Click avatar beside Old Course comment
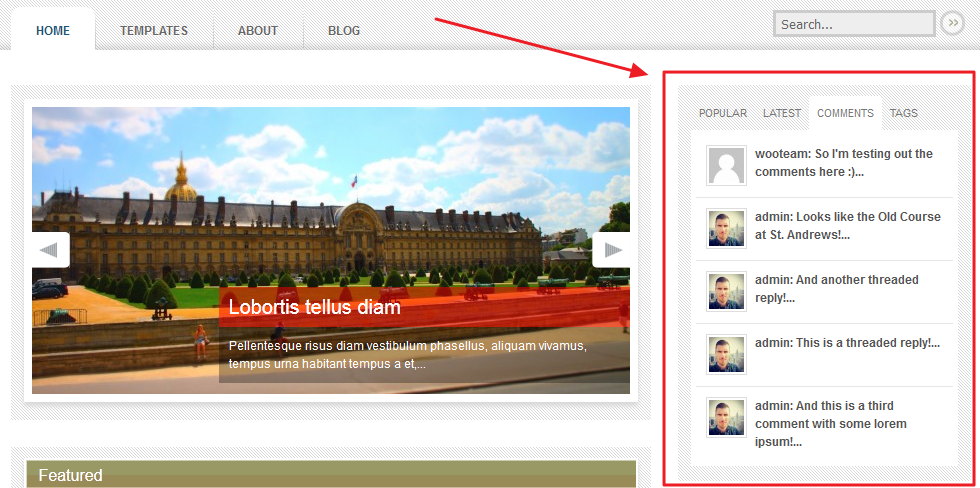980x488 pixels. coord(726,228)
